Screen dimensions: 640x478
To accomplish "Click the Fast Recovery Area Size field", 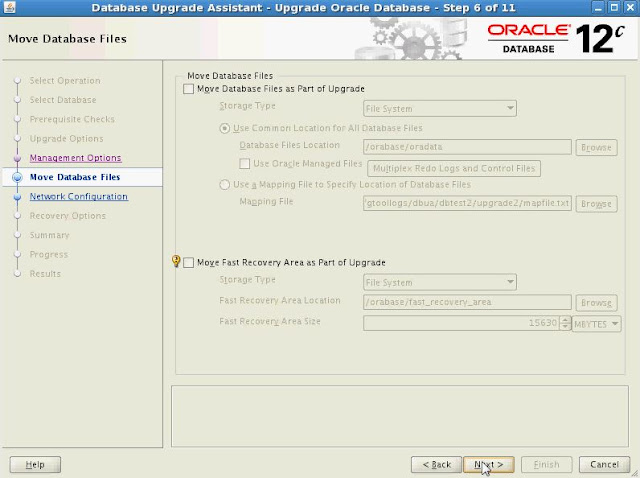I will 461,323.
